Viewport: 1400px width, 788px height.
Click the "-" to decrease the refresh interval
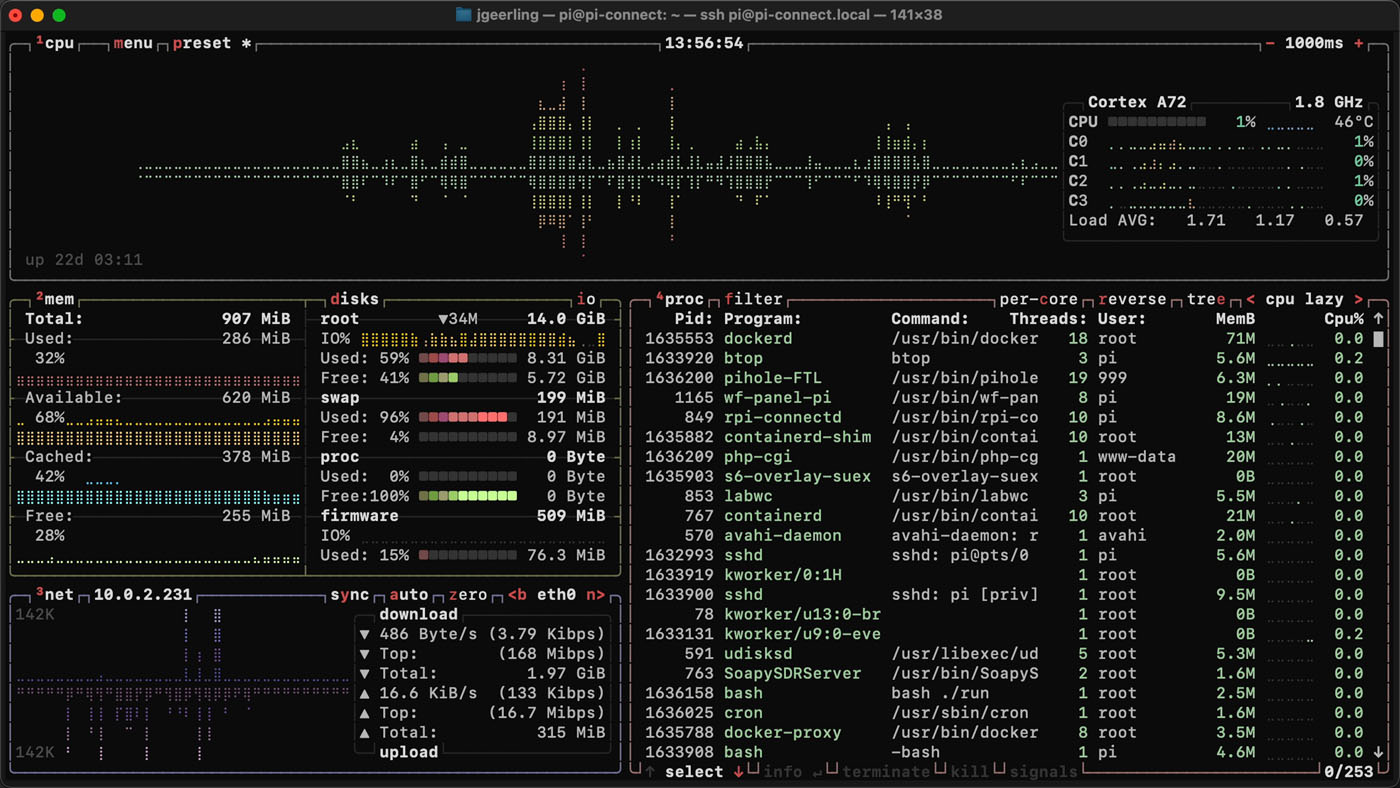click(1268, 43)
